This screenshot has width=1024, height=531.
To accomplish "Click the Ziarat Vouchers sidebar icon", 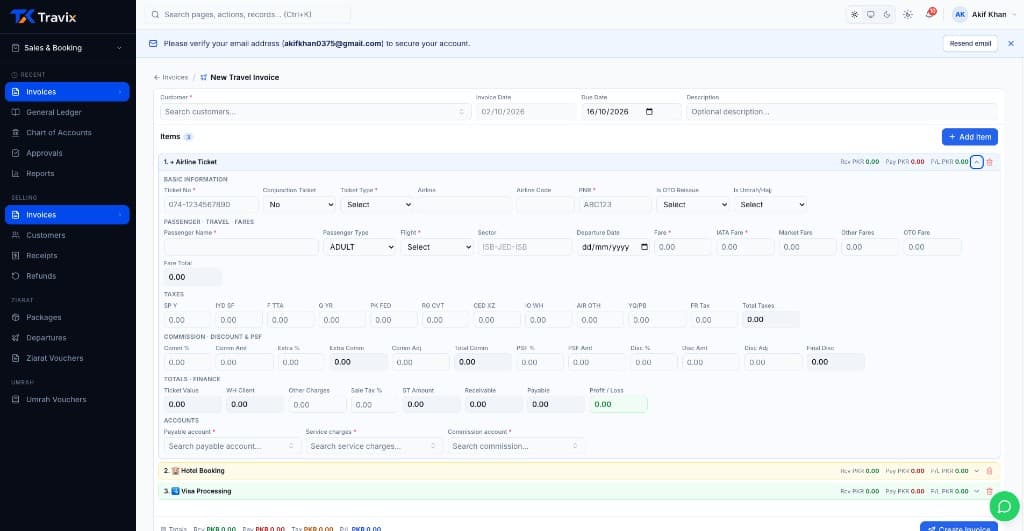I will [16, 358].
